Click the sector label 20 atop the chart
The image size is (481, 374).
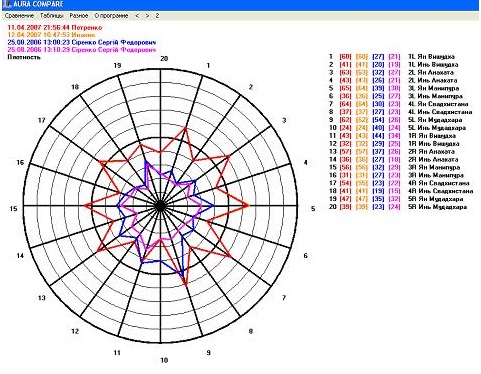click(164, 59)
